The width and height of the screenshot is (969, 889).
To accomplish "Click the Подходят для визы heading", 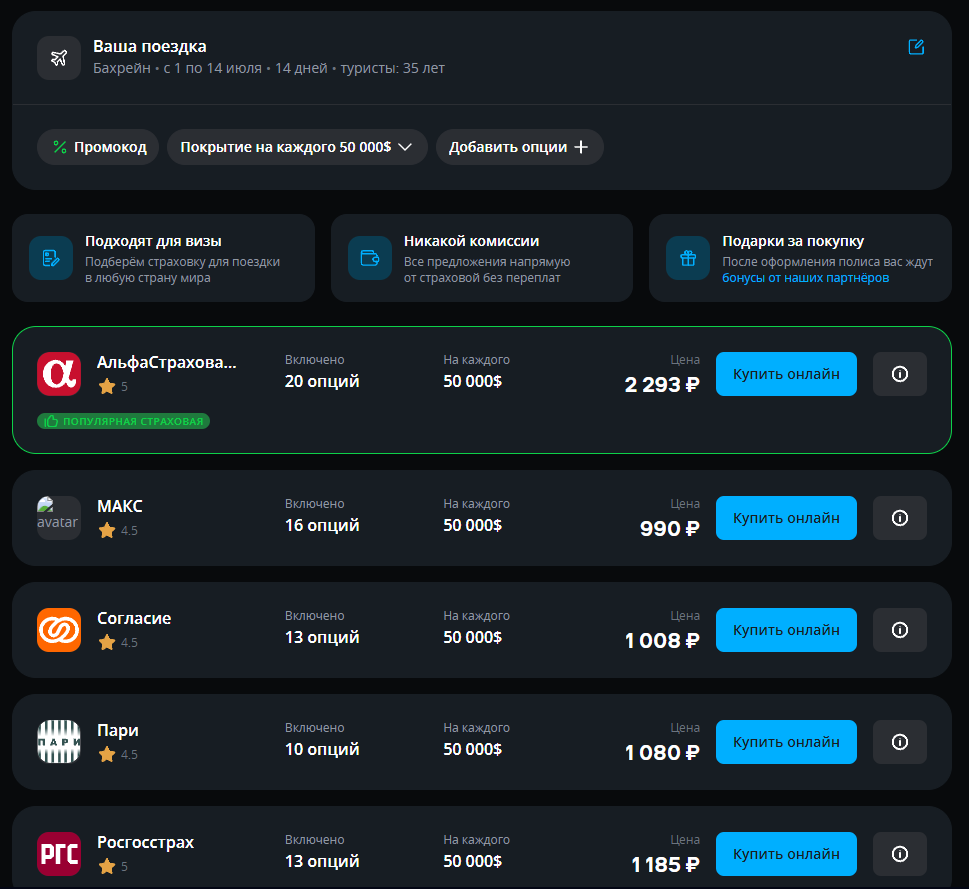I will 153,242.
